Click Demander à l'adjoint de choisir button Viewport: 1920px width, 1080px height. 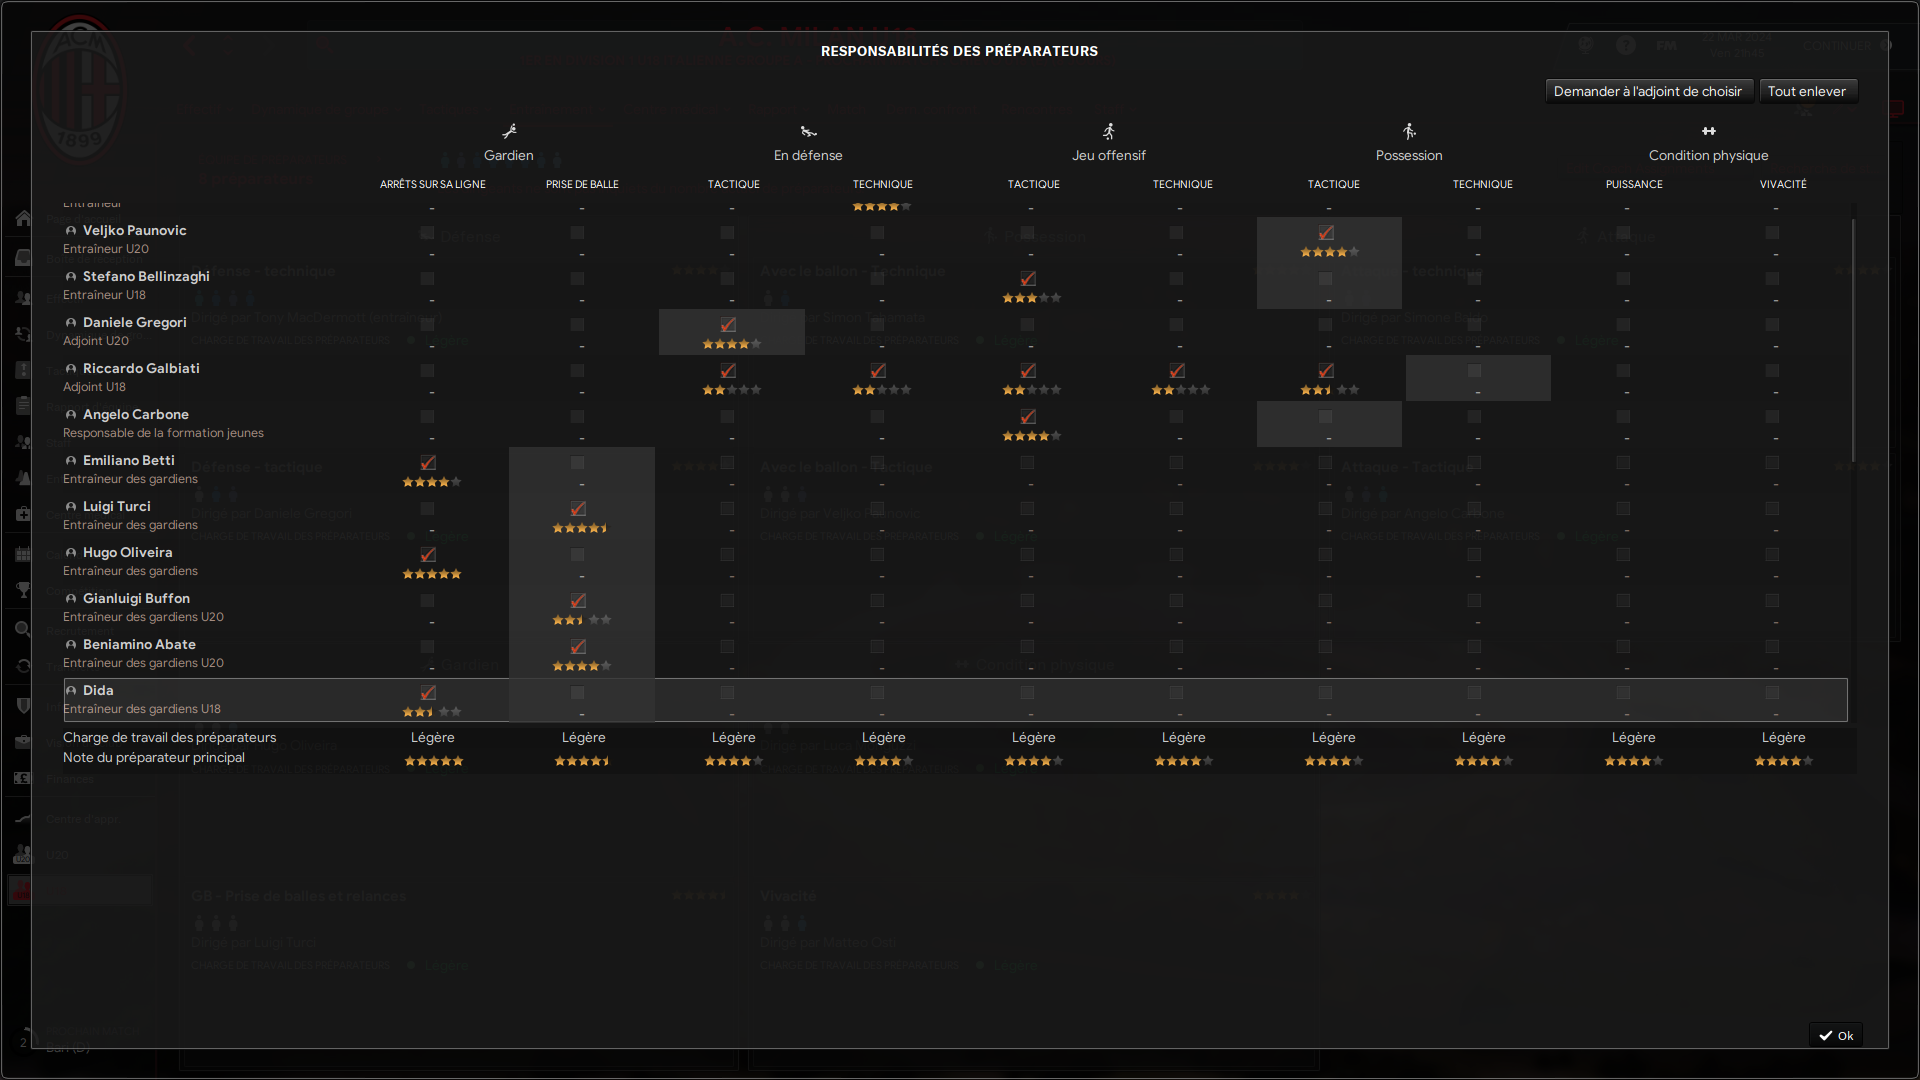coord(1648,92)
